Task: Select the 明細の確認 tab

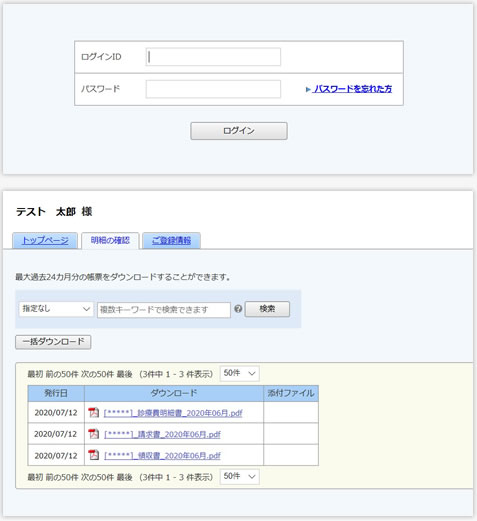Action: pos(110,240)
